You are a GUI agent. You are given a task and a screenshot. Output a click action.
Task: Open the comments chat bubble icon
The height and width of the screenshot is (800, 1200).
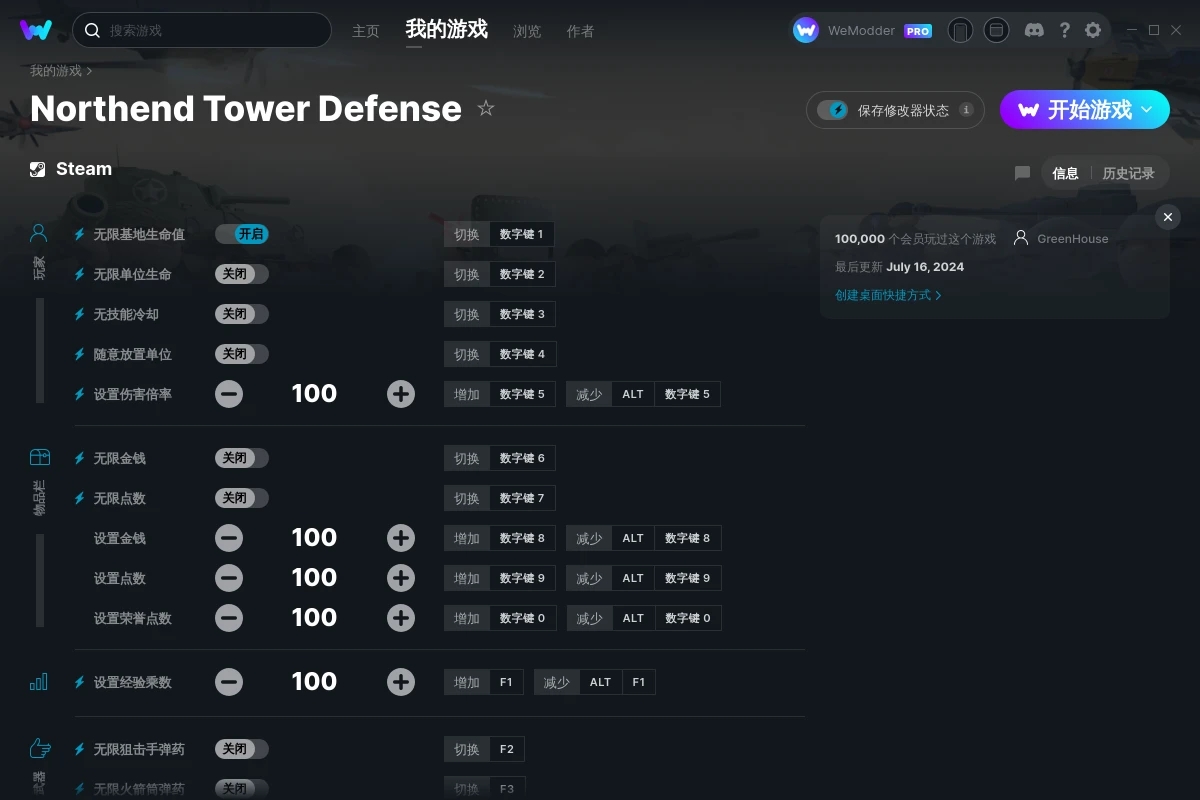1022,173
